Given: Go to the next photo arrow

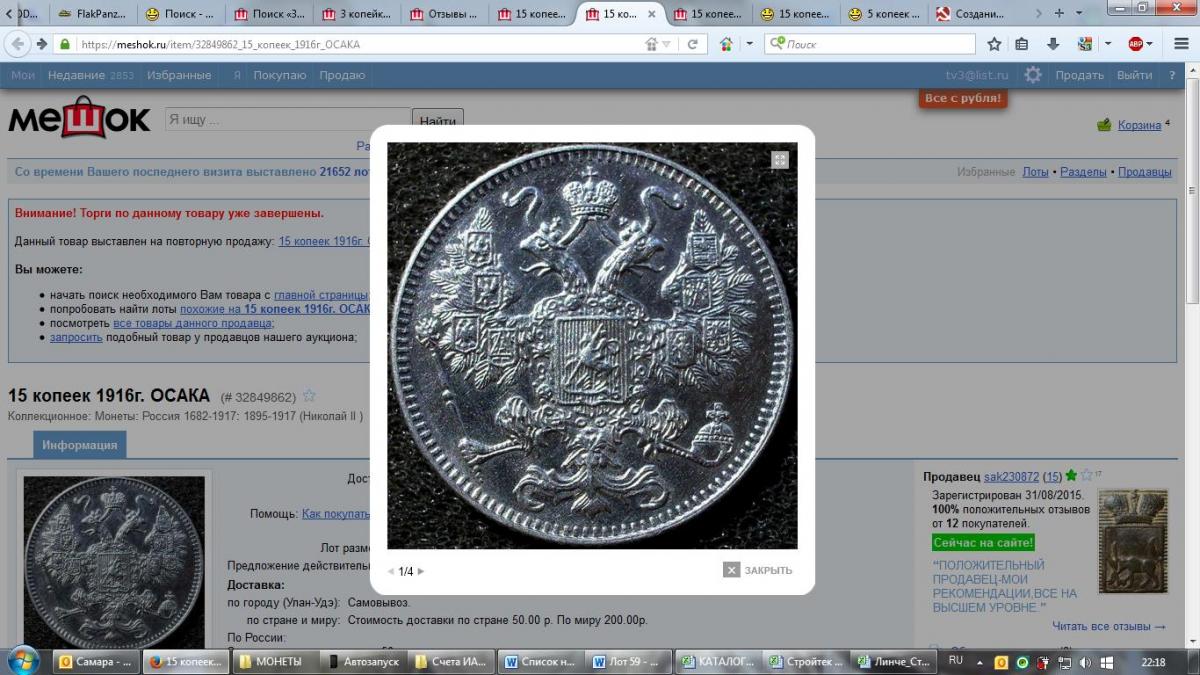Looking at the screenshot, I should [x=421, y=572].
